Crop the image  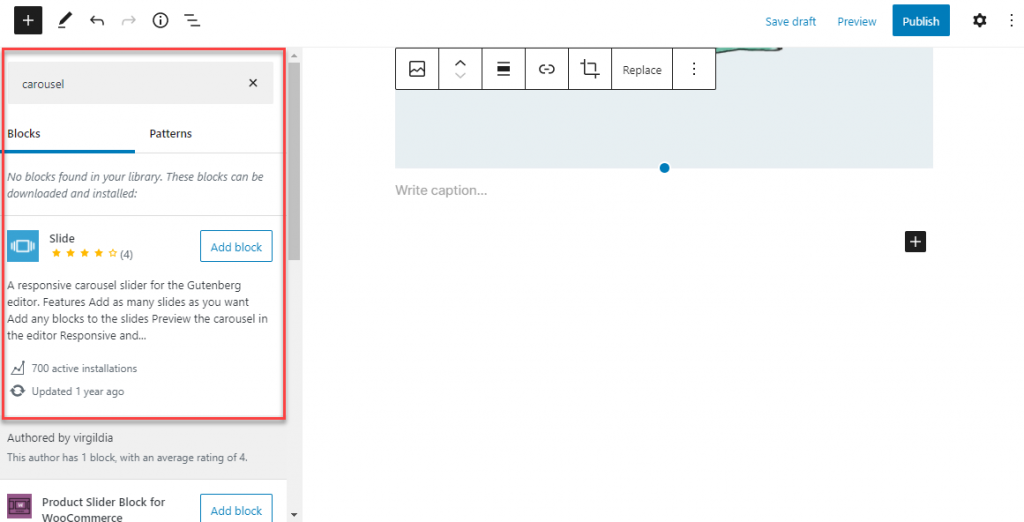click(x=590, y=69)
